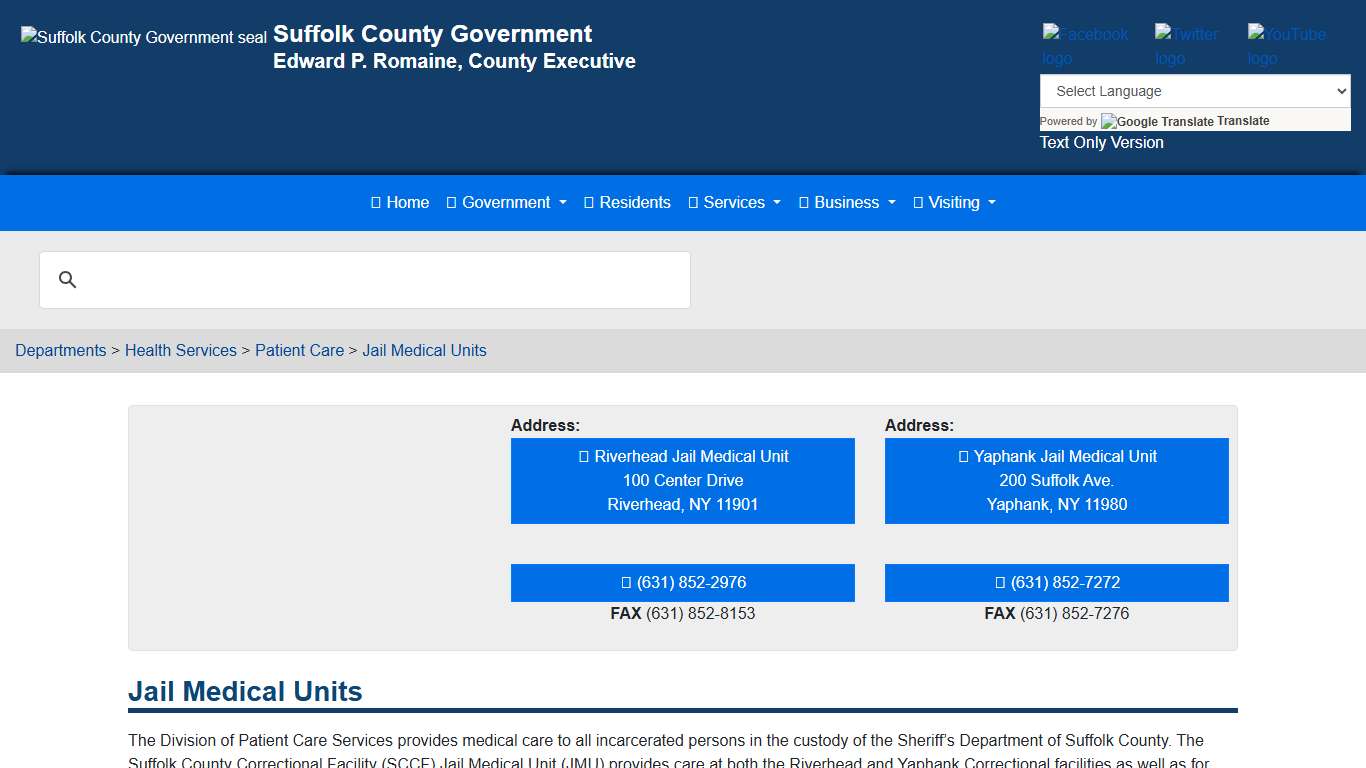This screenshot has width=1366, height=768.
Task: Open the Departments breadcrumb link
Action: pyautogui.click(x=61, y=351)
